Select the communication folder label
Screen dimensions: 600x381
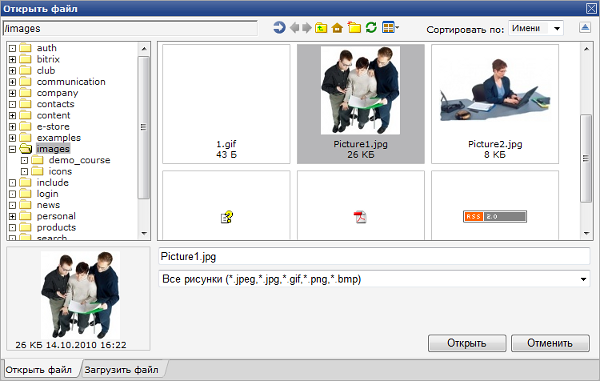click(71, 82)
